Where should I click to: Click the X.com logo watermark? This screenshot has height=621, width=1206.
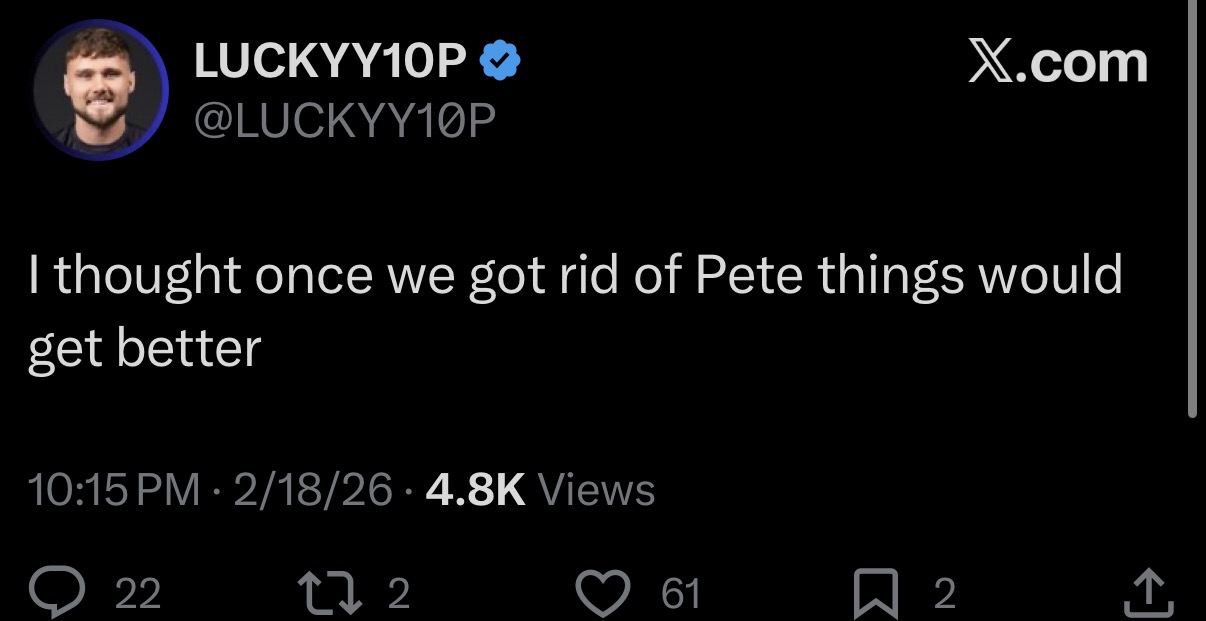click(x=1058, y=62)
